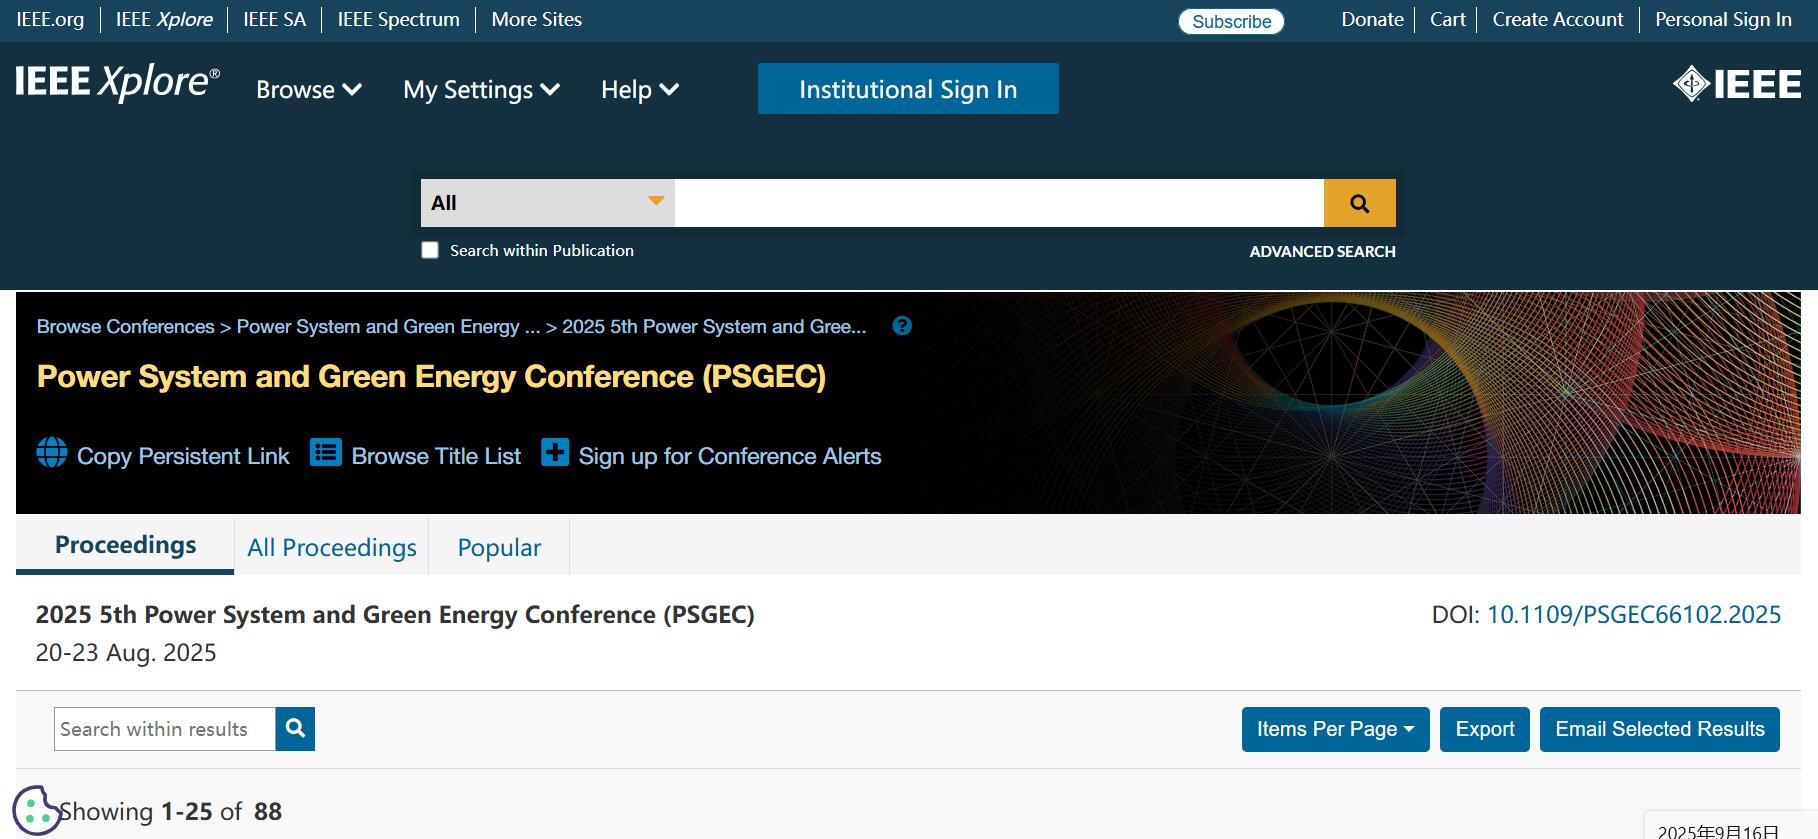Image resolution: width=1818 pixels, height=839 pixels.
Task: Click the globe icon for persistent link
Action: coord(52,453)
